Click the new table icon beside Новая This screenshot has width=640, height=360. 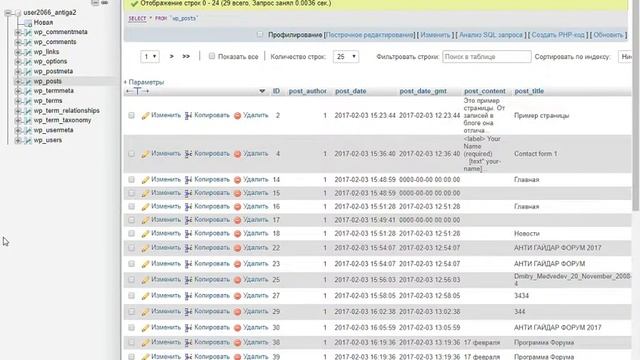point(28,23)
